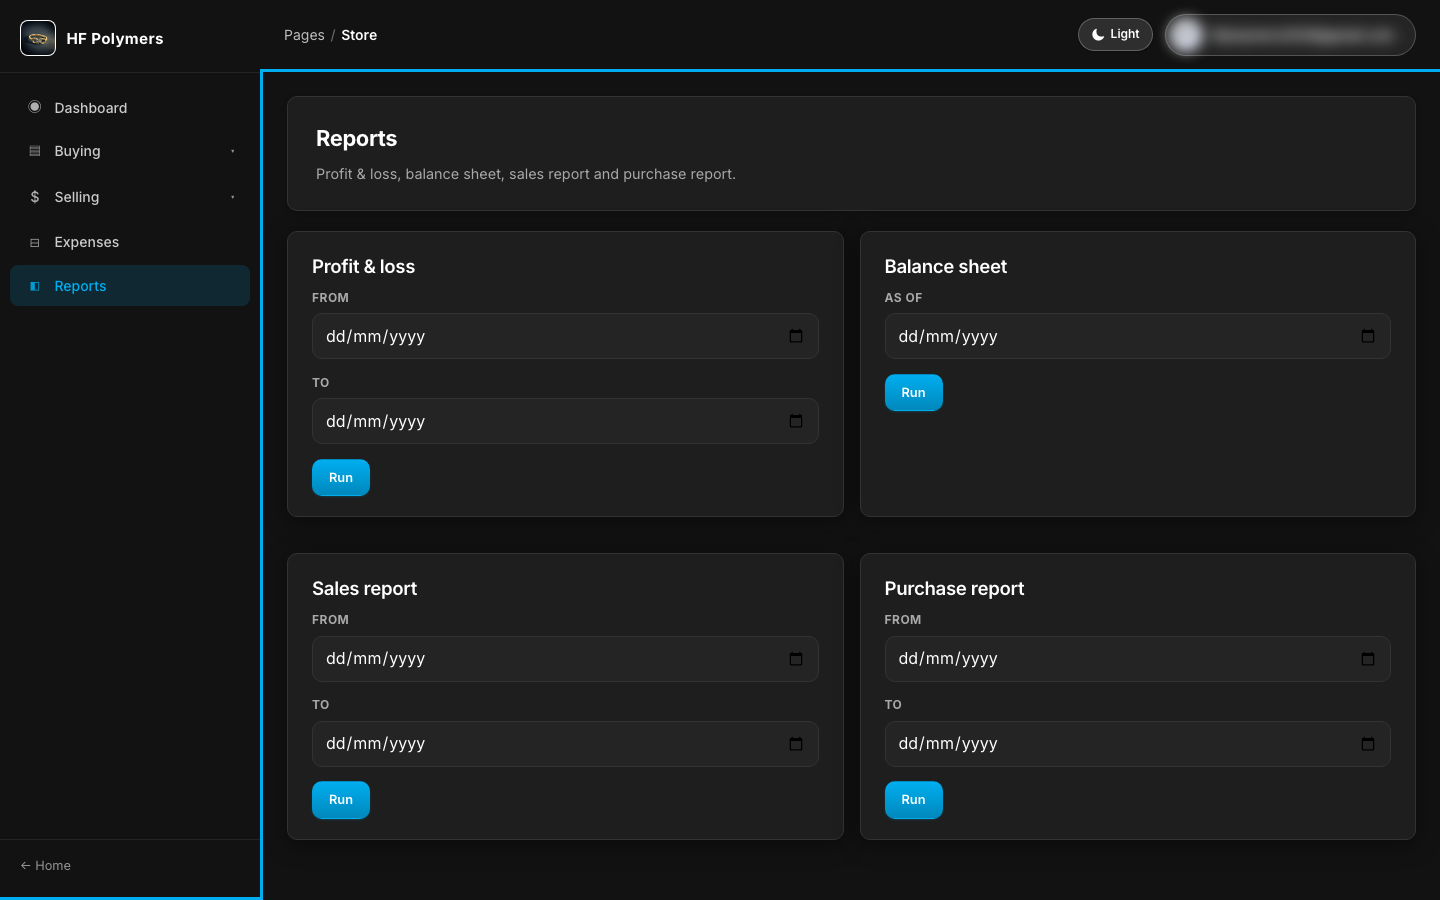Image resolution: width=1440 pixels, height=900 pixels.
Task: Open calendar picker for Profit & loss To date
Action: pyautogui.click(x=796, y=421)
